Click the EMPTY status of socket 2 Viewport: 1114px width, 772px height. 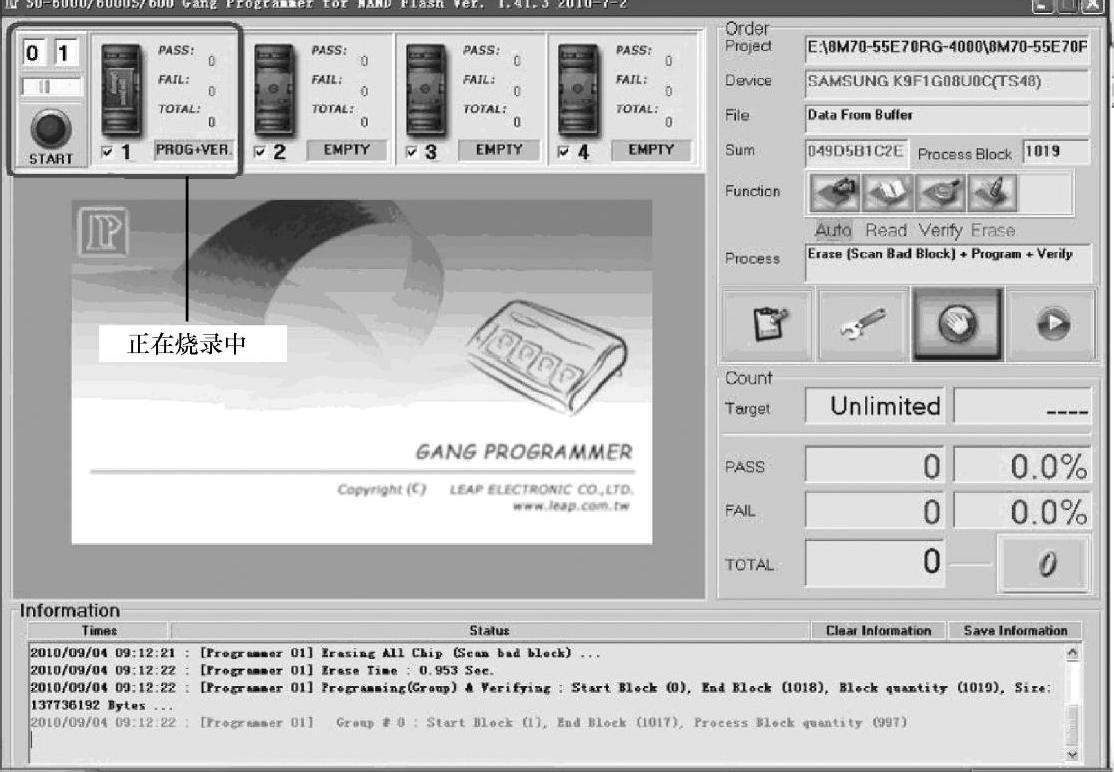point(347,150)
